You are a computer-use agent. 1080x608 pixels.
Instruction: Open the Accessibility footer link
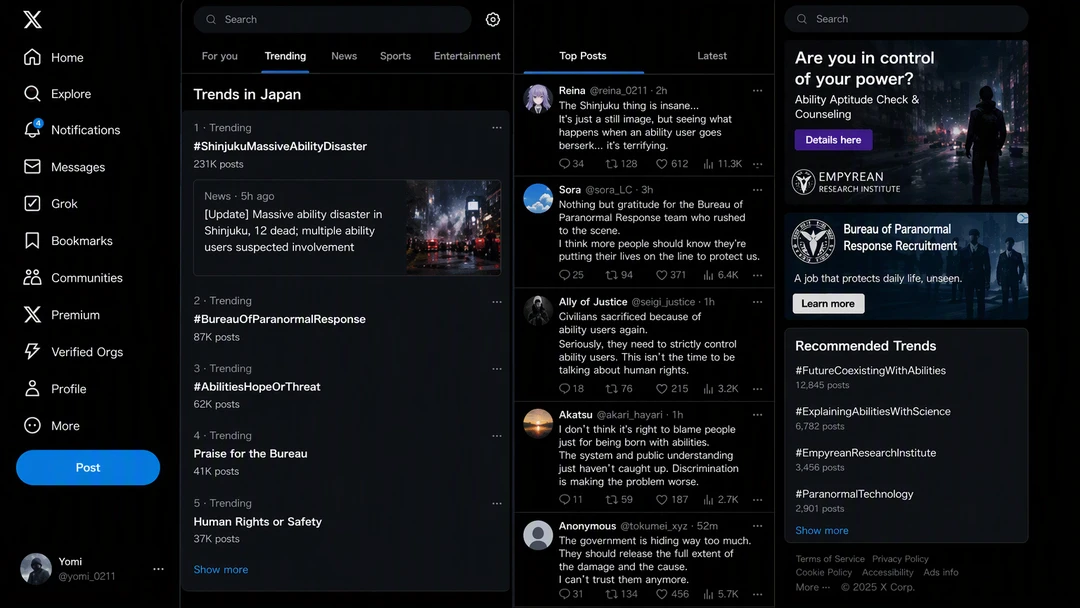887,572
